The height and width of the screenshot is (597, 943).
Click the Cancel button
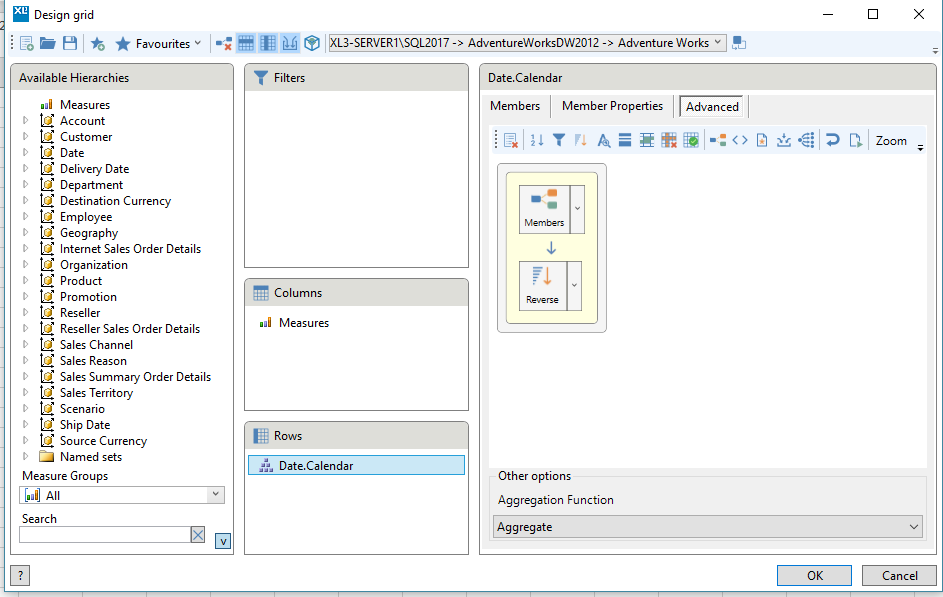coord(899,575)
